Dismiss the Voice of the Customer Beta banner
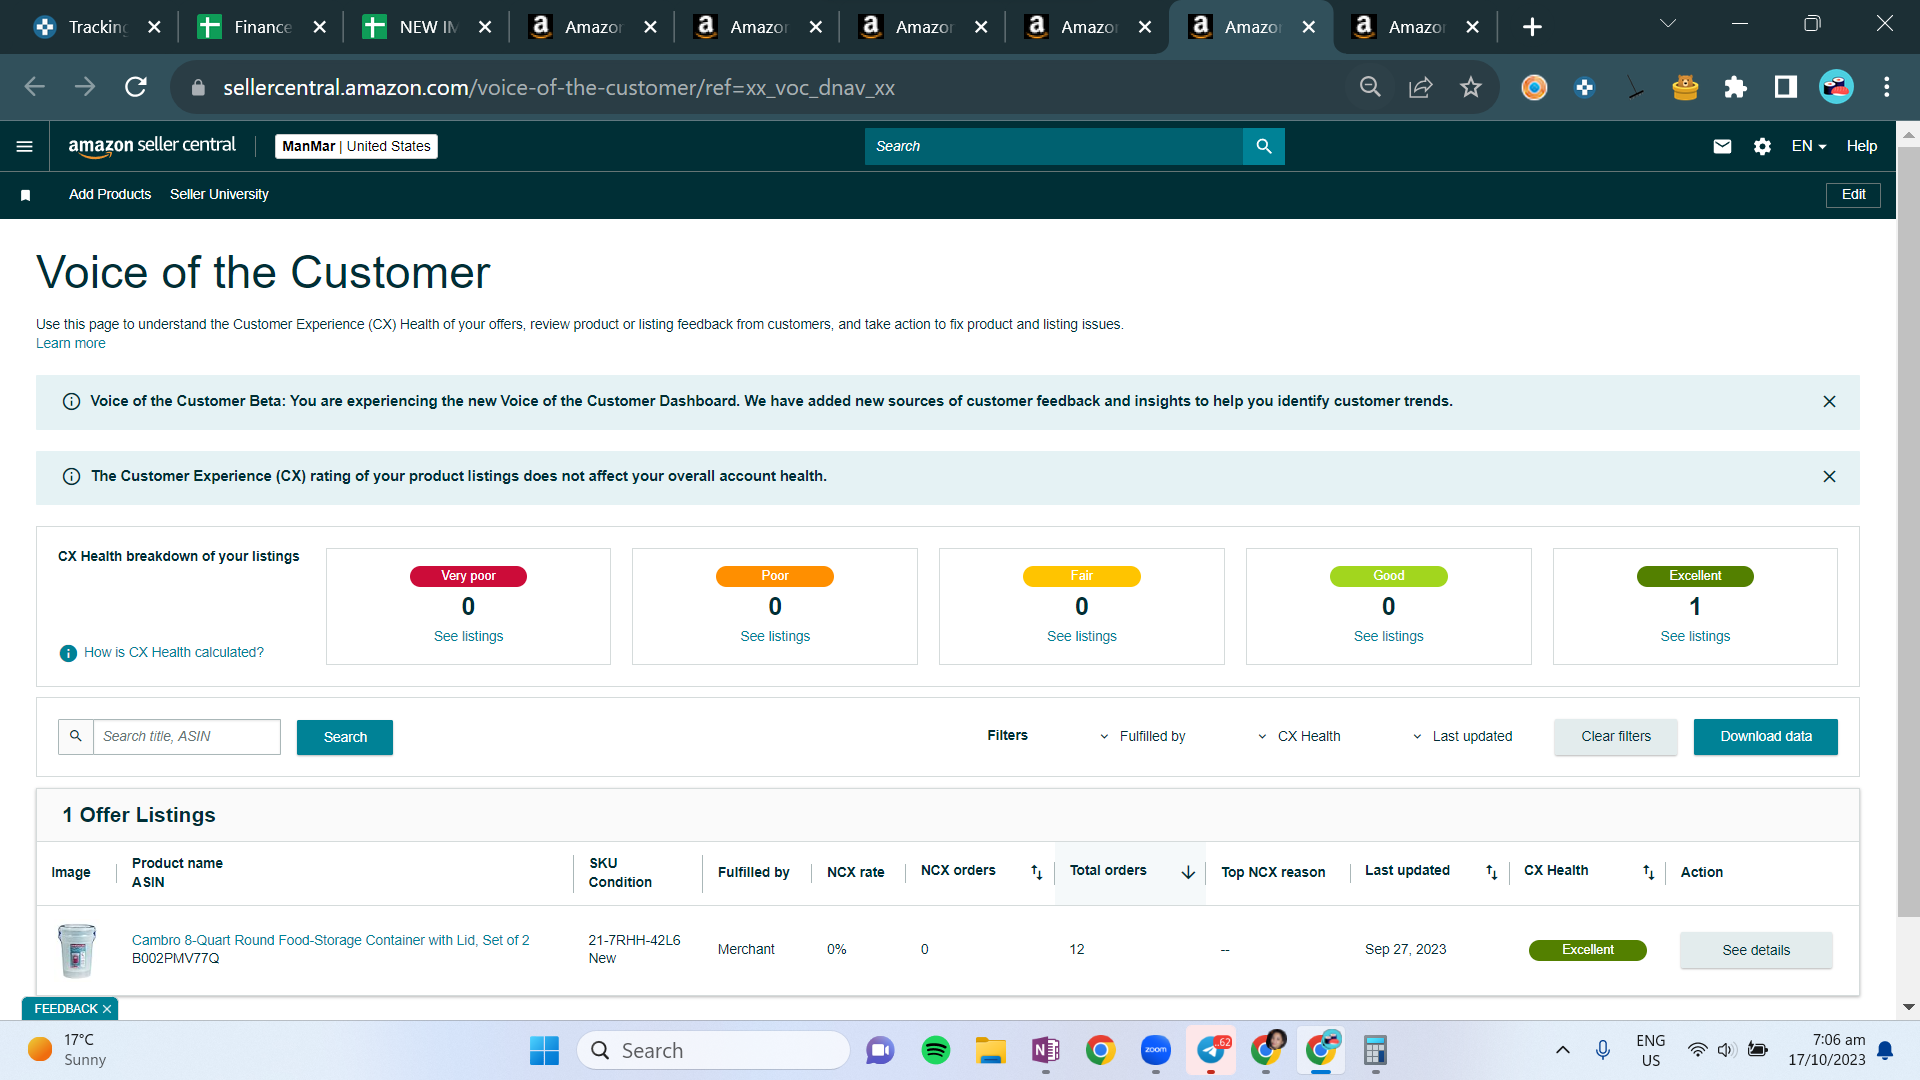Viewport: 1920px width, 1080px height. (1829, 401)
